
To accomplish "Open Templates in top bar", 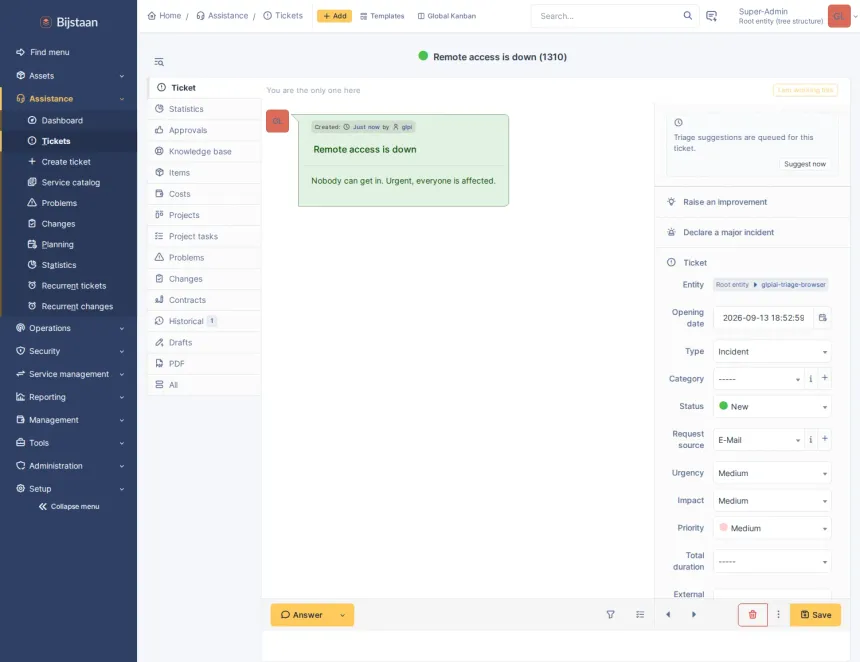I will (x=382, y=16).
